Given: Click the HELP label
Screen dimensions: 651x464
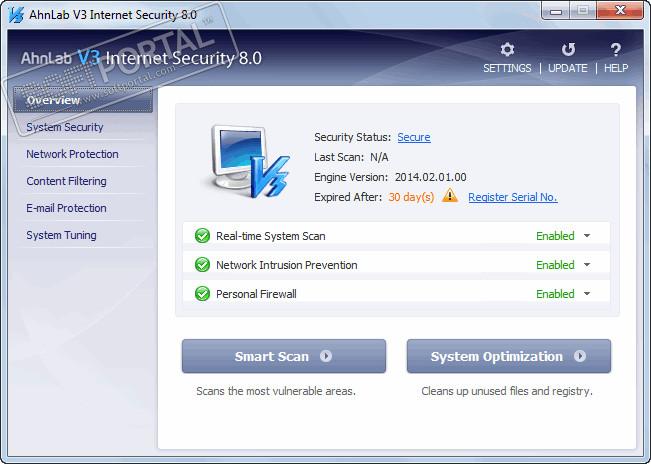Looking at the screenshot, I should [616, 68].
